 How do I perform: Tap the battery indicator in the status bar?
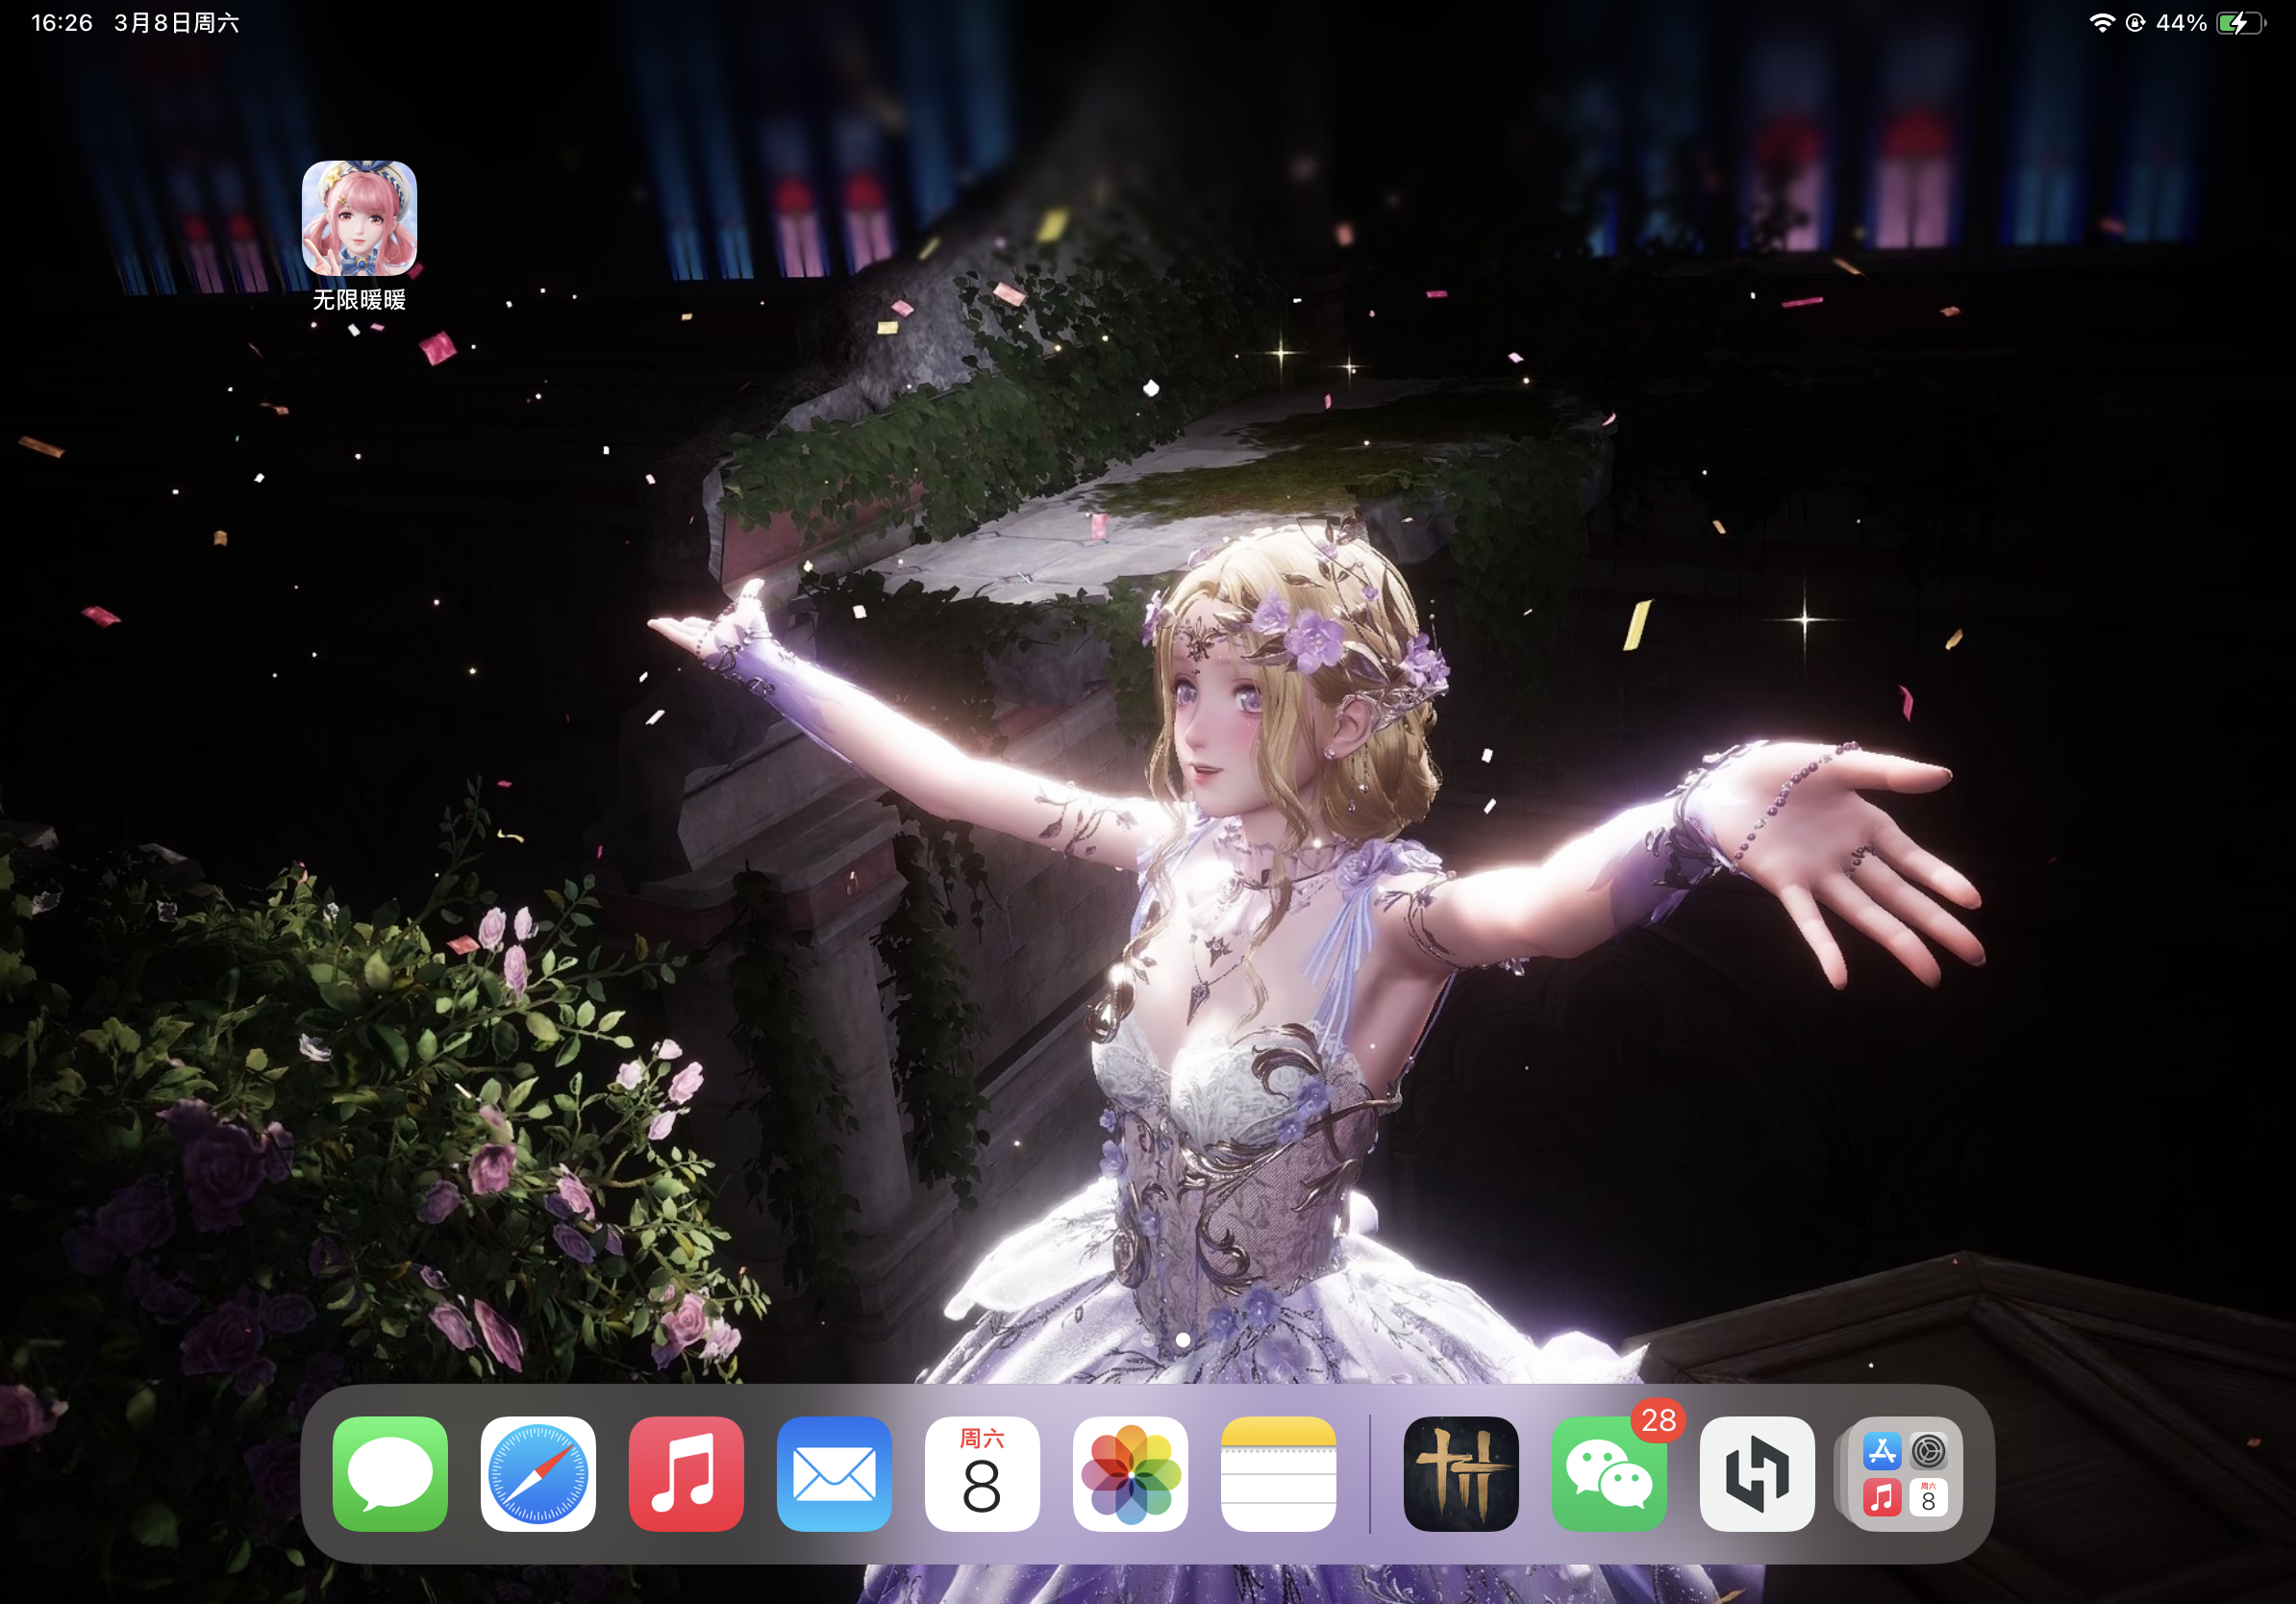[2241, 23]
